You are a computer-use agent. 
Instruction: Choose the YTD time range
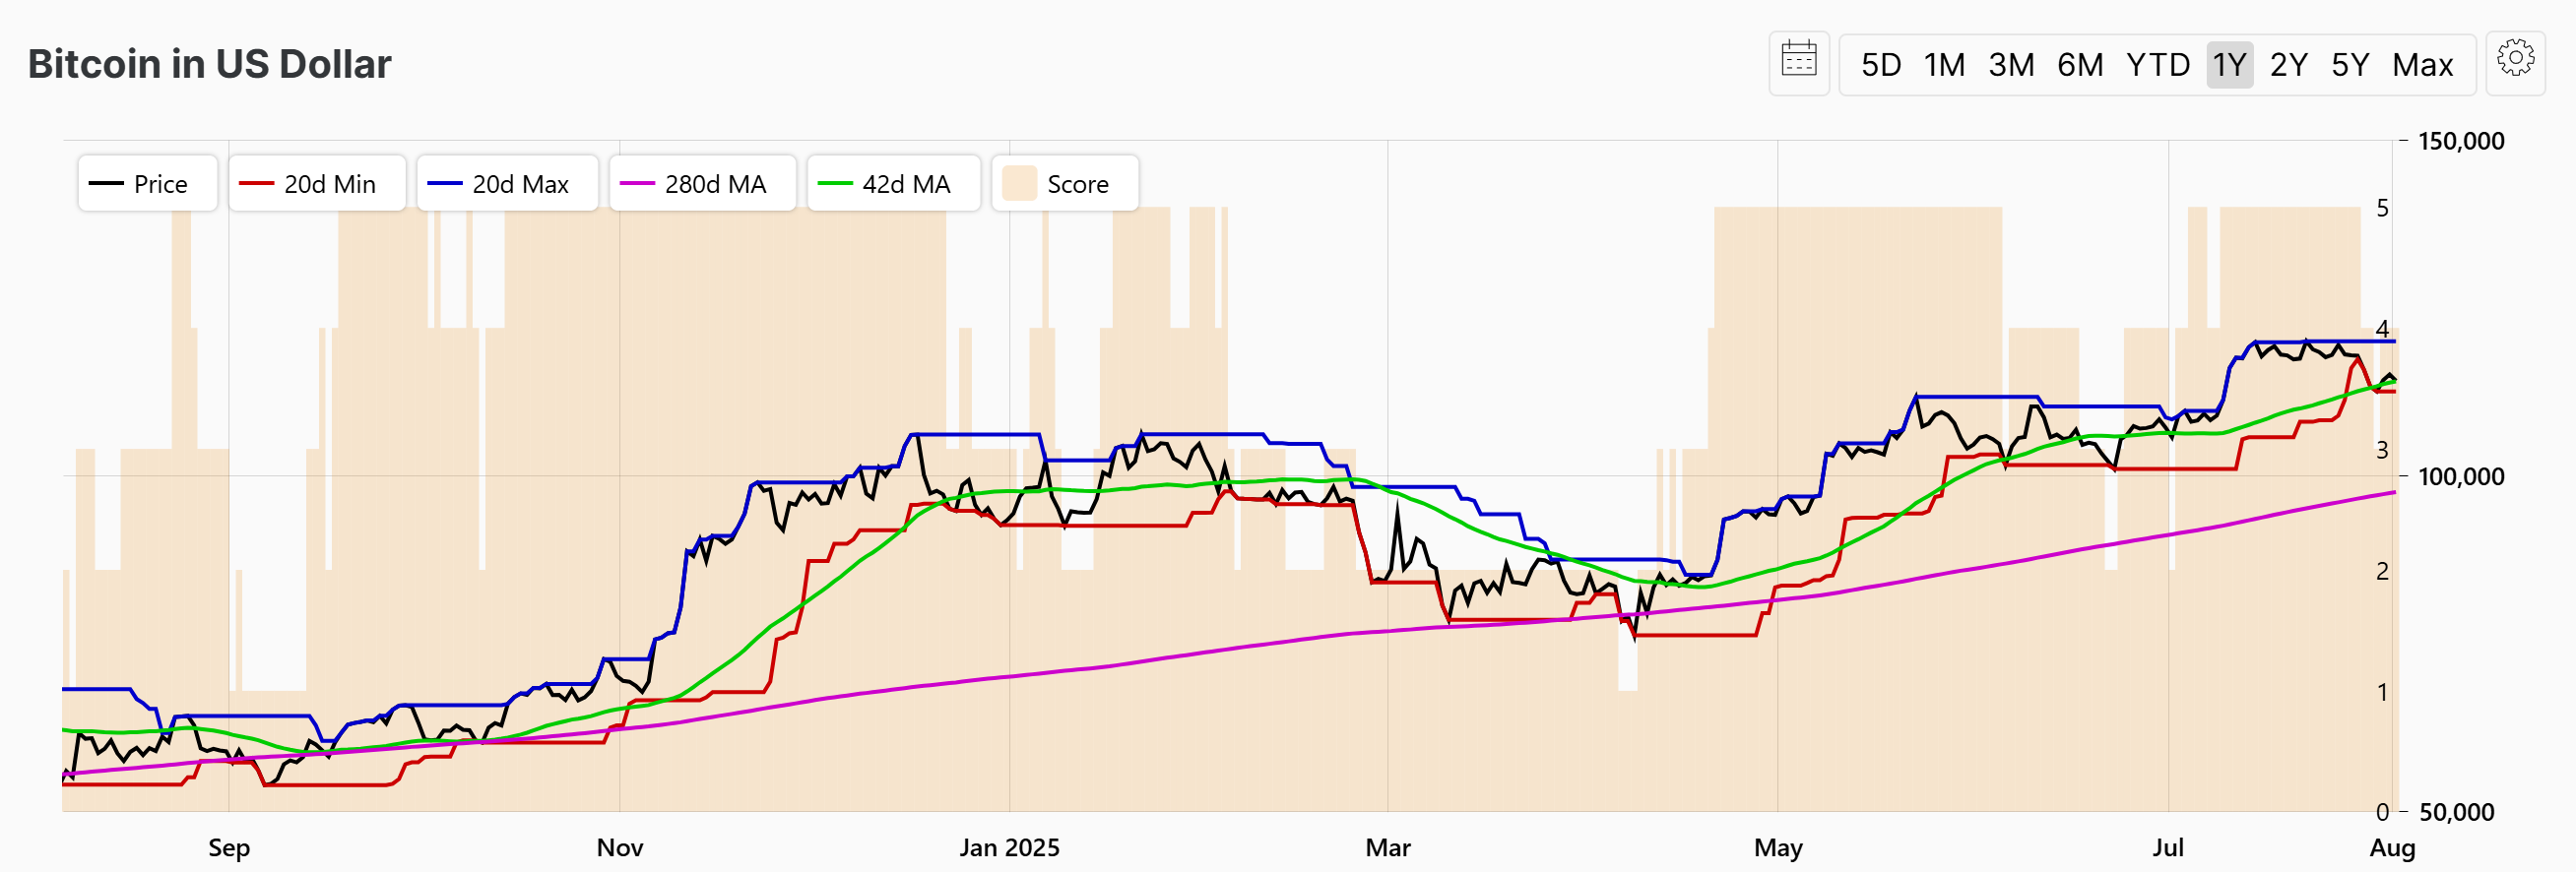2158,65
